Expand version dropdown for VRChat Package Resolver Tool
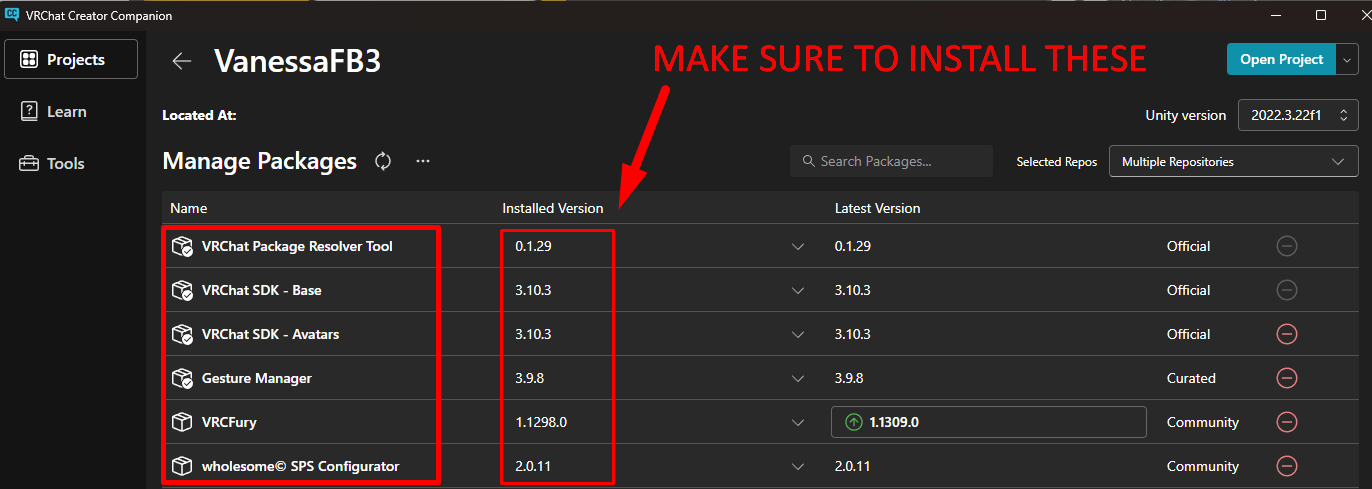The height and width of the screenshot is (489, 1372). point(798,247)
